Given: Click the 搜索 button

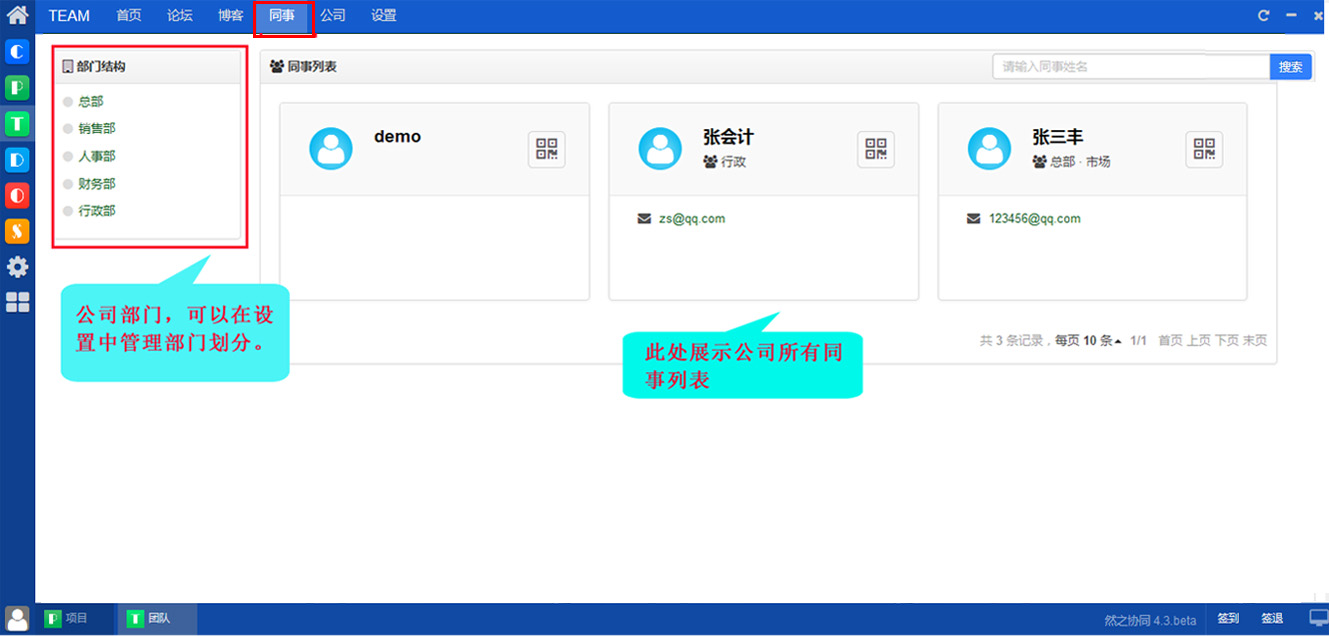Looking at the screenshot, I should [x=1290, y=67].
